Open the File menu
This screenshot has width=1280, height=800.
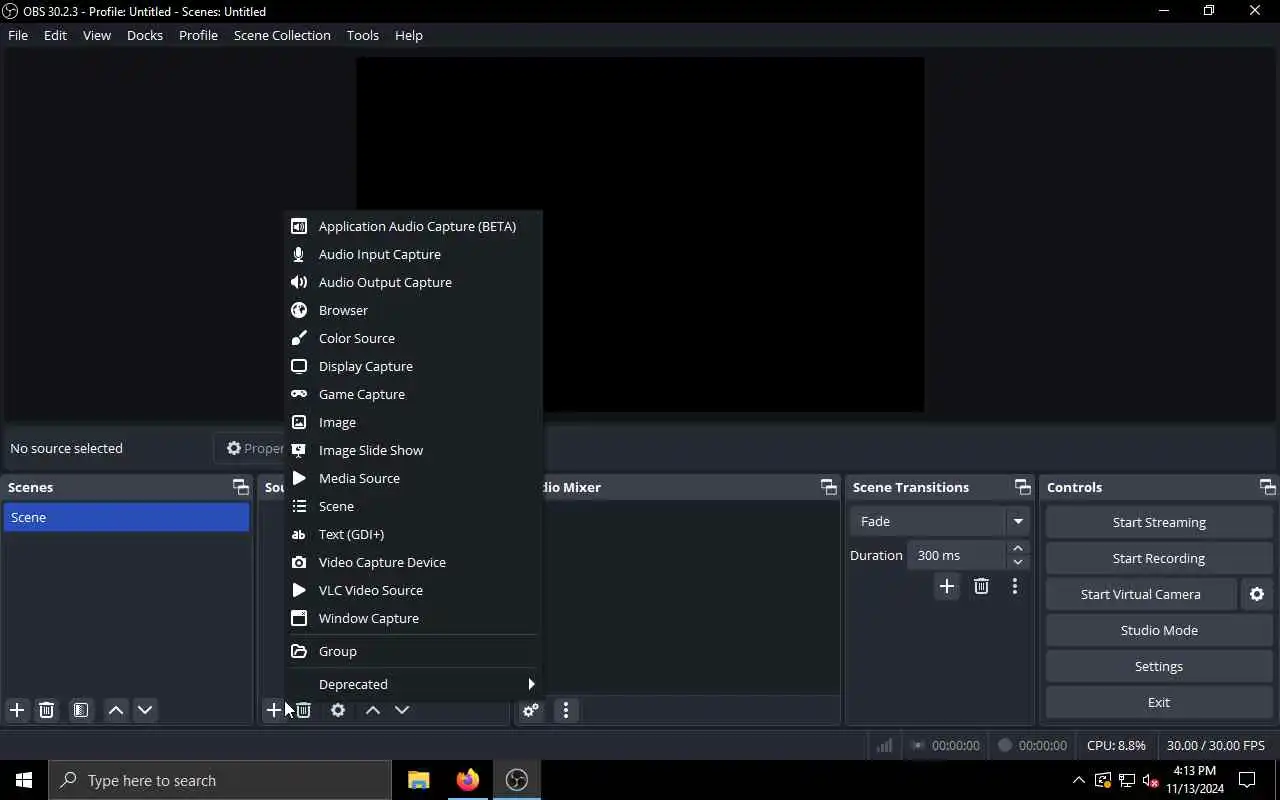[x=18, y=35]
